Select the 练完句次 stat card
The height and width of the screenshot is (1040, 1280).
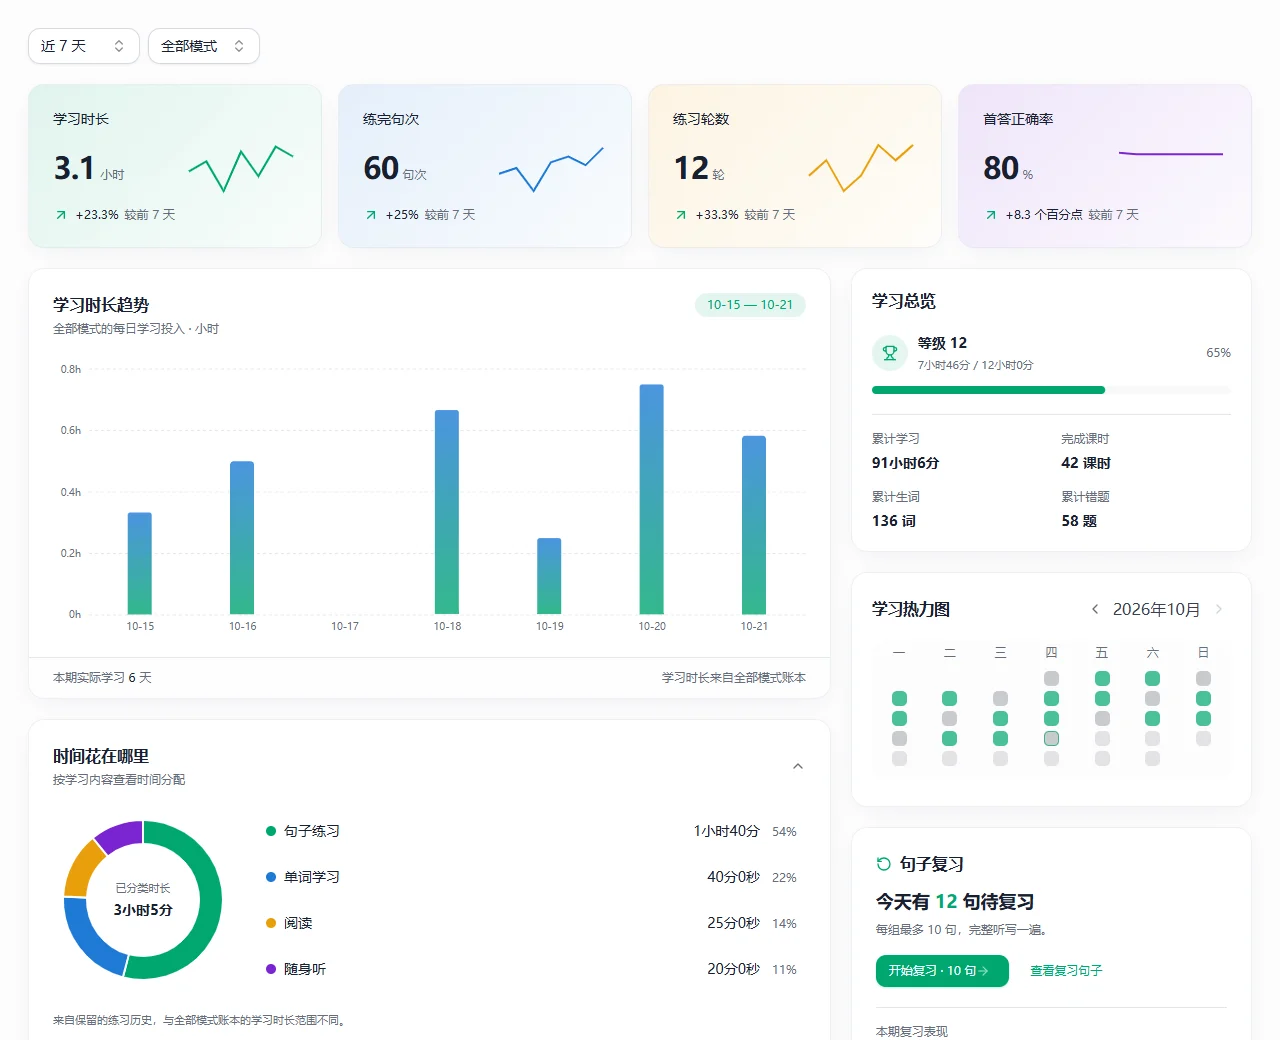point(485,166)
